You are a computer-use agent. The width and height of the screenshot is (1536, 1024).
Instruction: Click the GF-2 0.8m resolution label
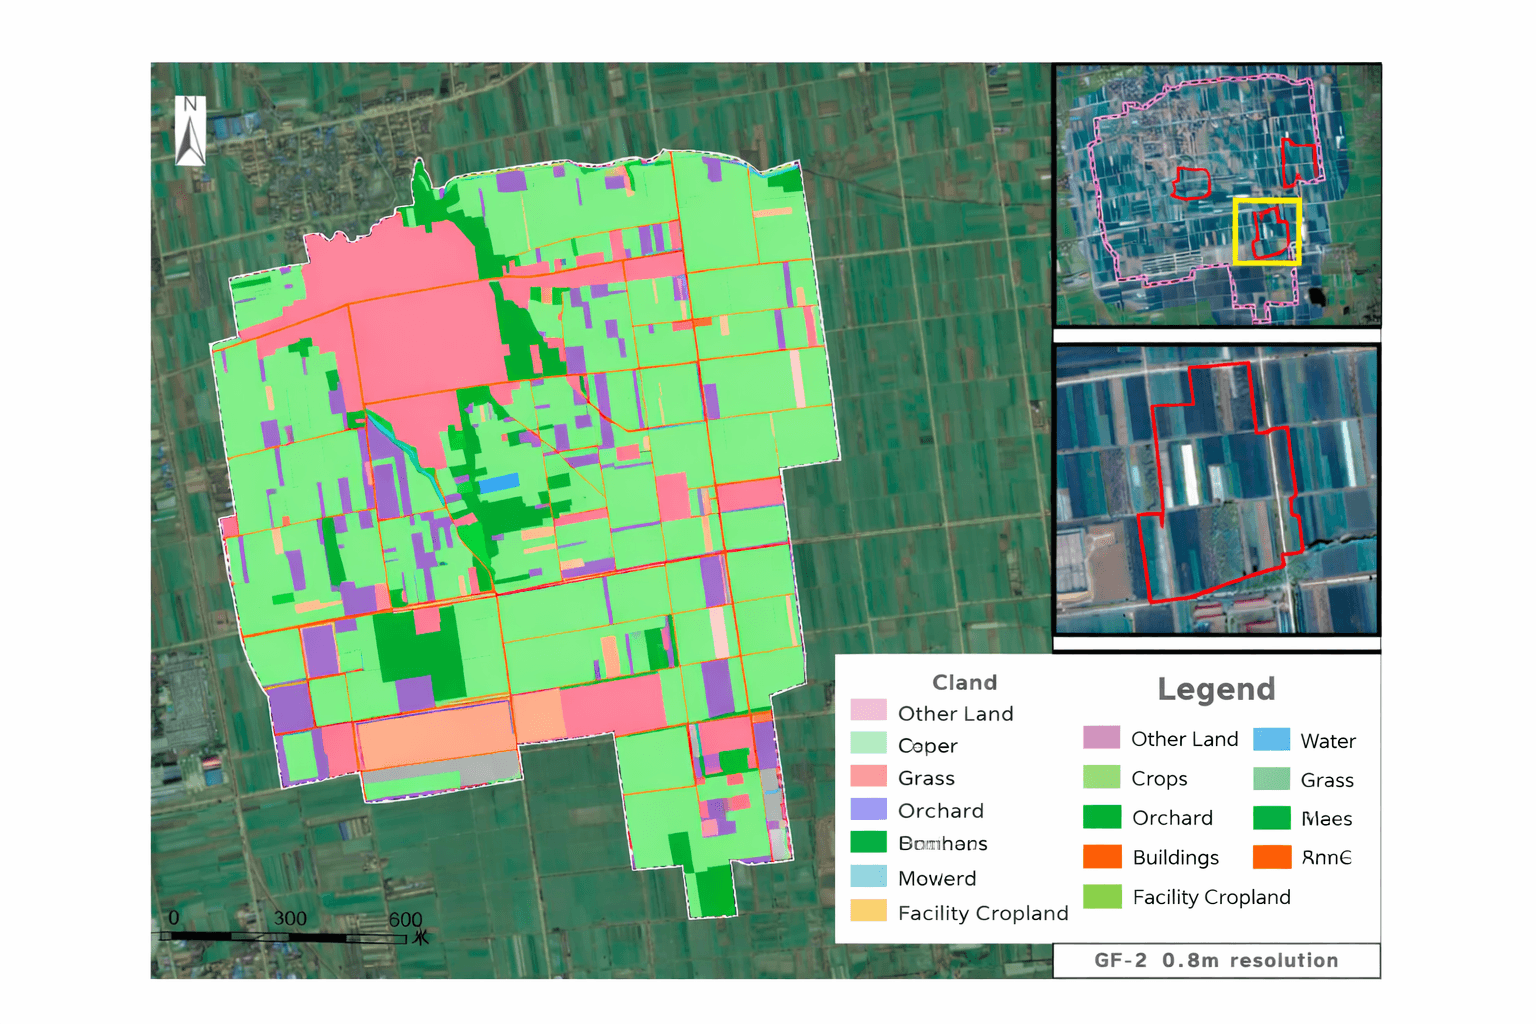[x=1216, y=961]
